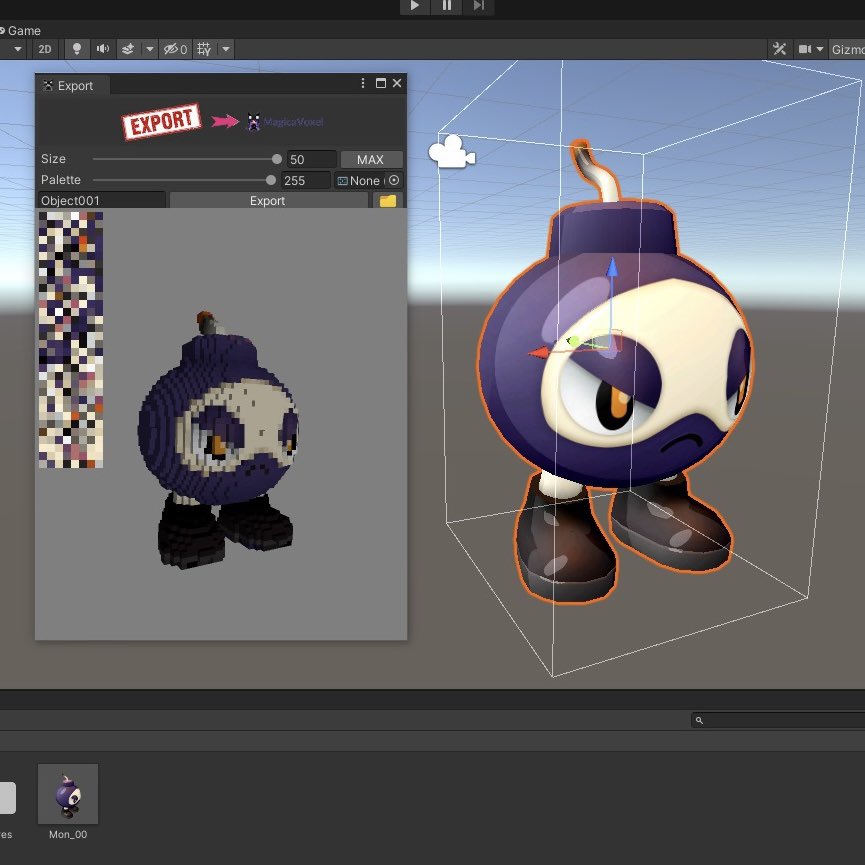Start Play mode with the play button

pyautogui.click(x=415, y=6)
